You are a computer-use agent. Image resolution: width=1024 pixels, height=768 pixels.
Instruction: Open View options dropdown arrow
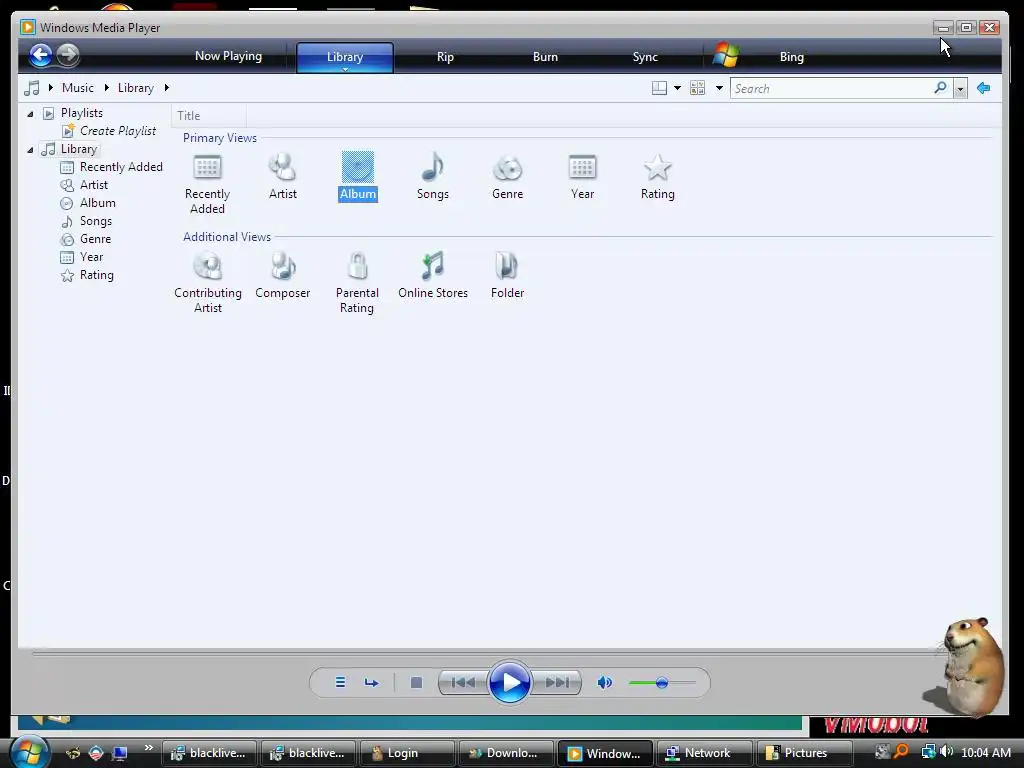(x=719, y=88)
